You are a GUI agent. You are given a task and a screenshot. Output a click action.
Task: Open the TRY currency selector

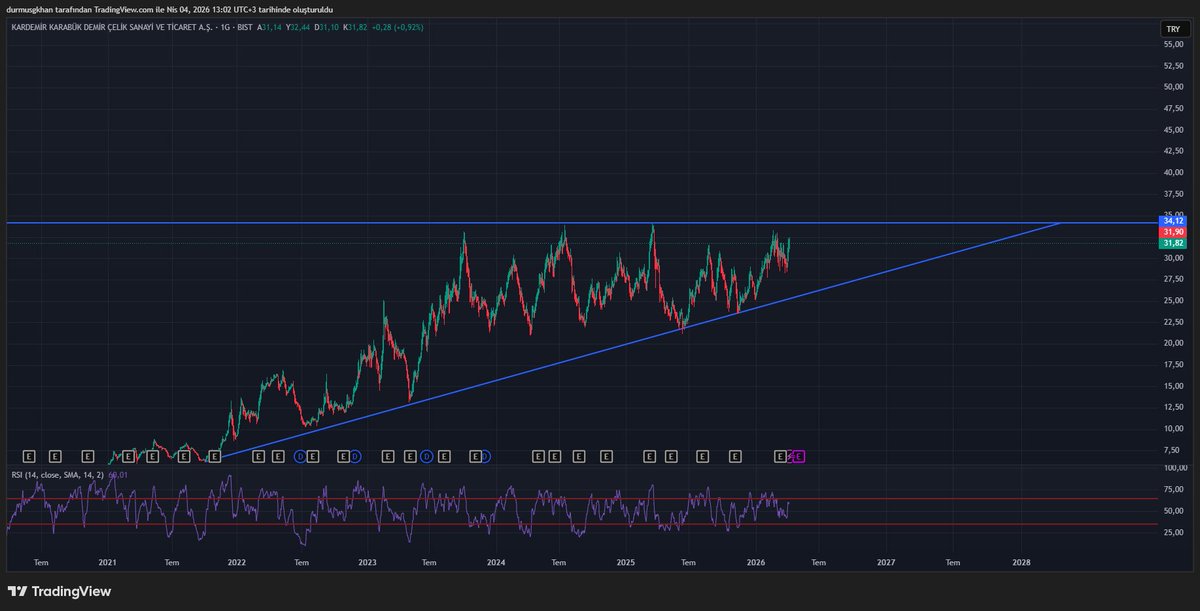(x=1172, y=29)
